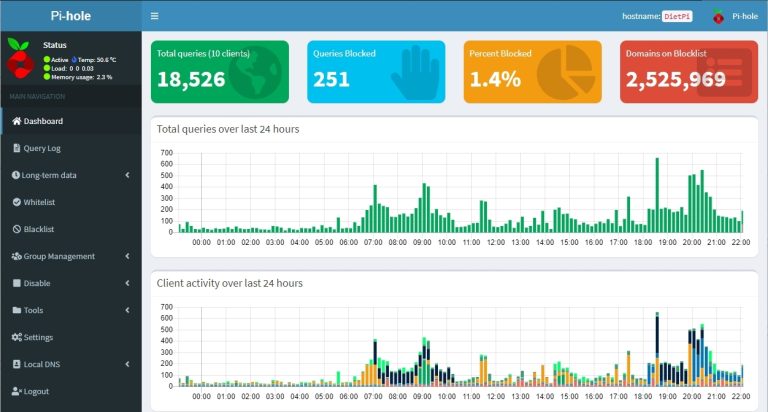Click the Queries Blocked blue stat box
This screenshot has width=768, height=412.
(375, 71)
